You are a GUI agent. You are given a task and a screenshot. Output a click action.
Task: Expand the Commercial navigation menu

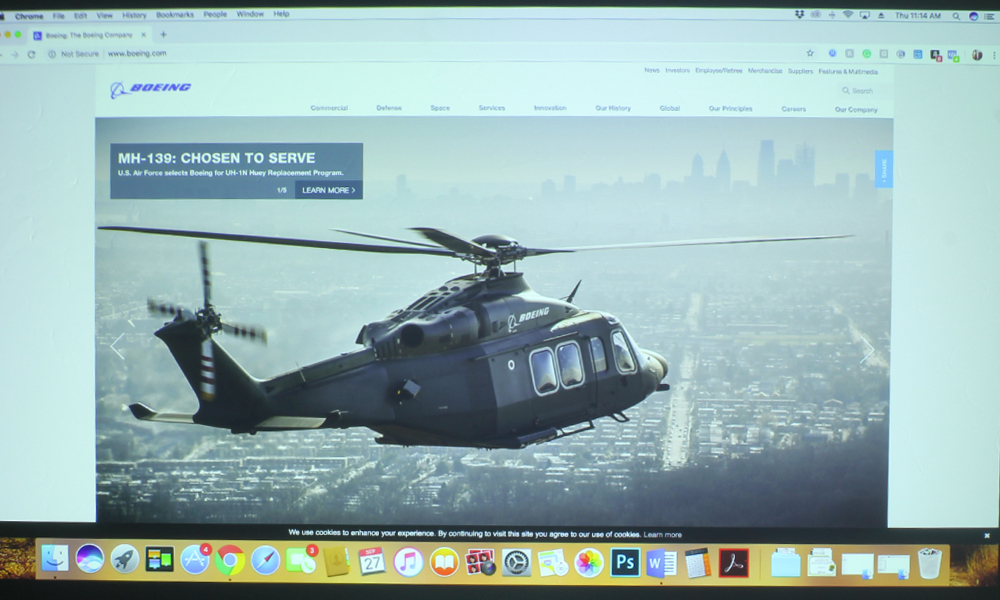(x=329, y=108)
